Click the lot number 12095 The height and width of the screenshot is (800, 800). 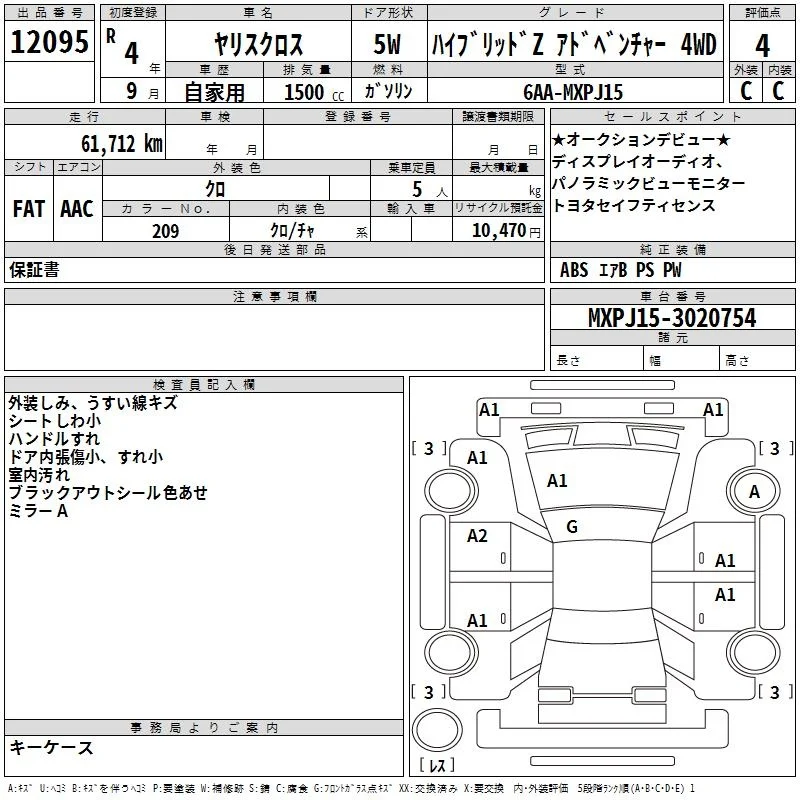click(49, 42)
